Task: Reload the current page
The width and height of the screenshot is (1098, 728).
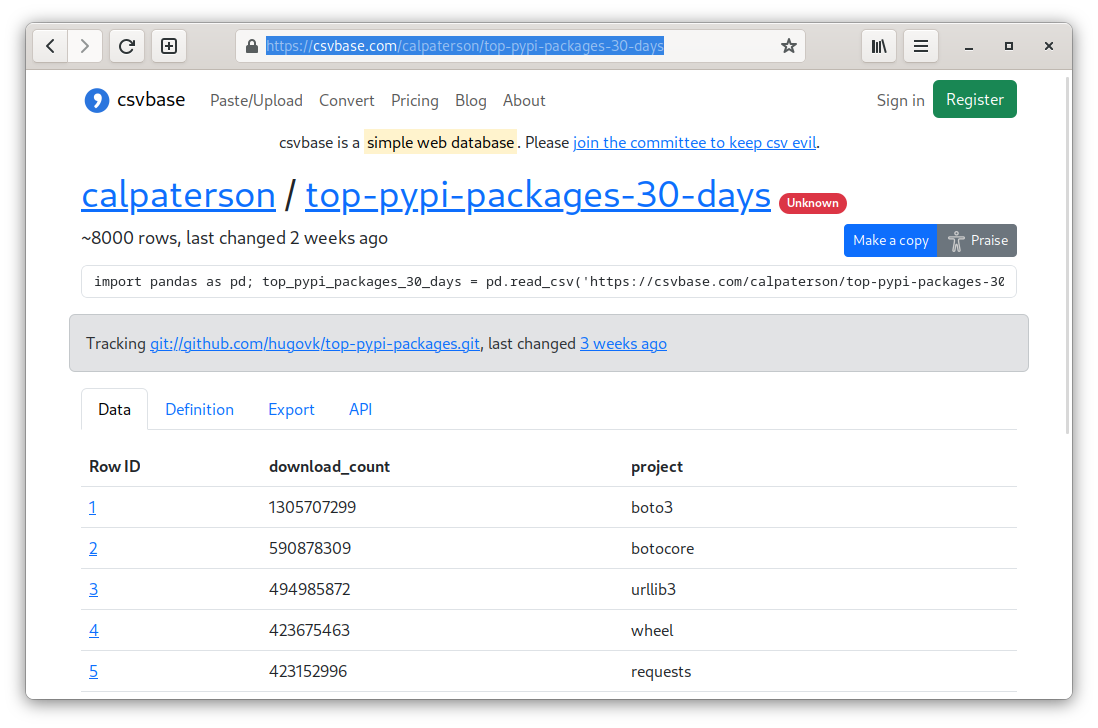Action: point(126,46)
